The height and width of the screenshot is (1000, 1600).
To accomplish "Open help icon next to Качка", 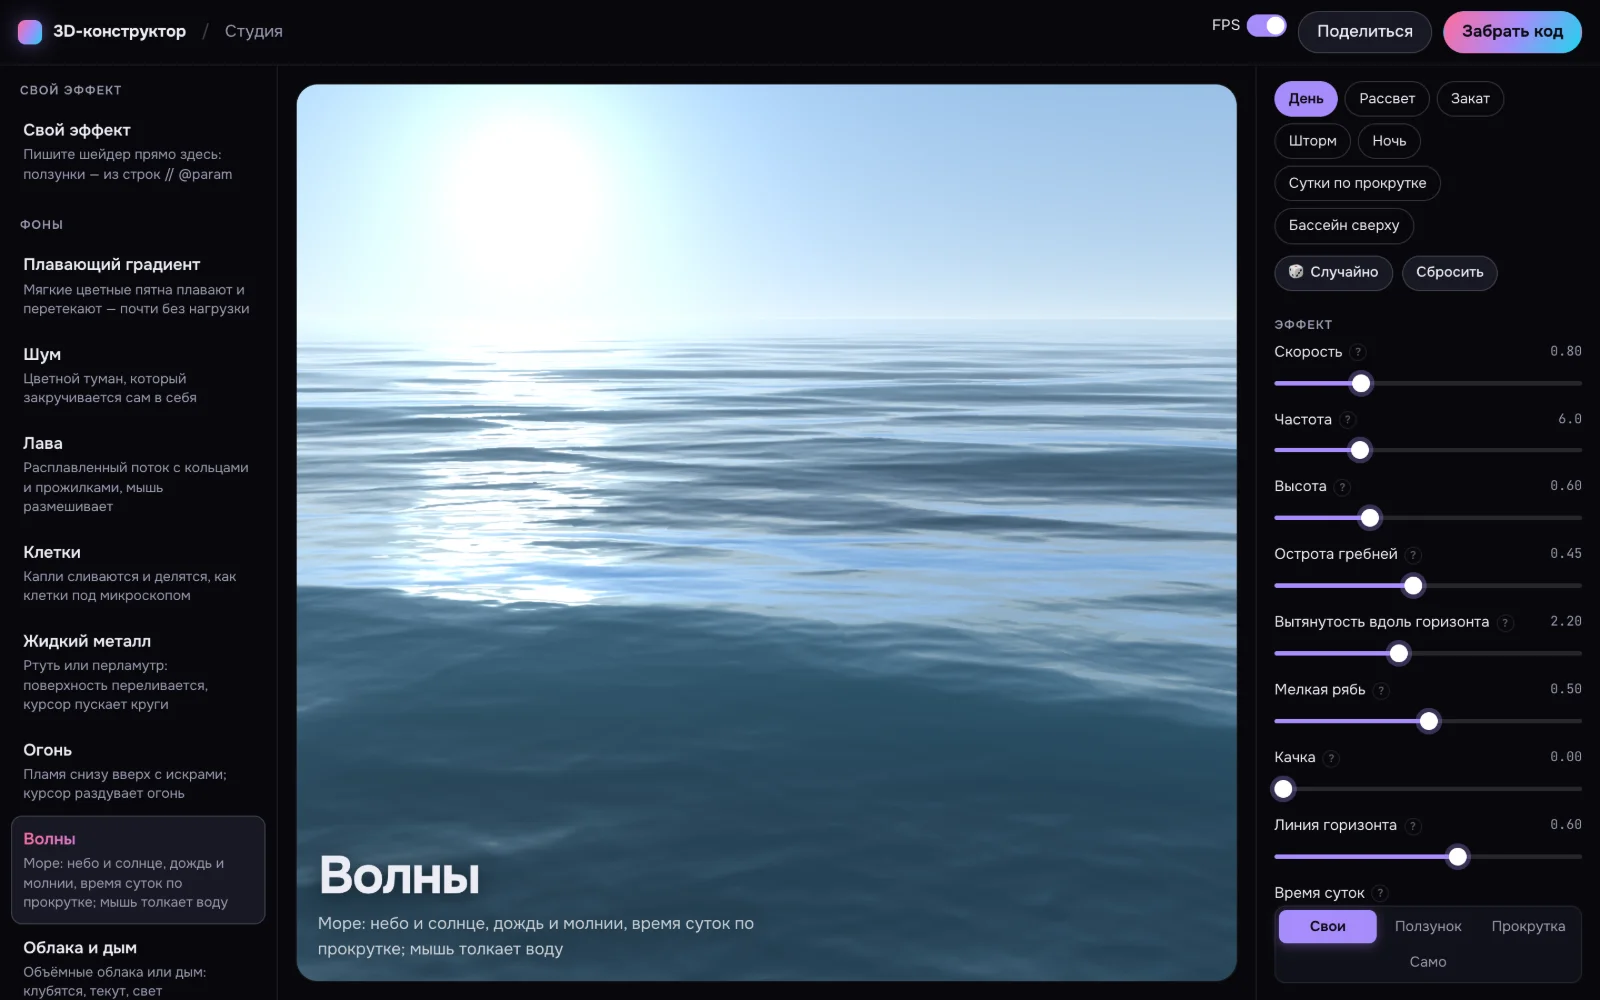I will (x=1332, y=758).
